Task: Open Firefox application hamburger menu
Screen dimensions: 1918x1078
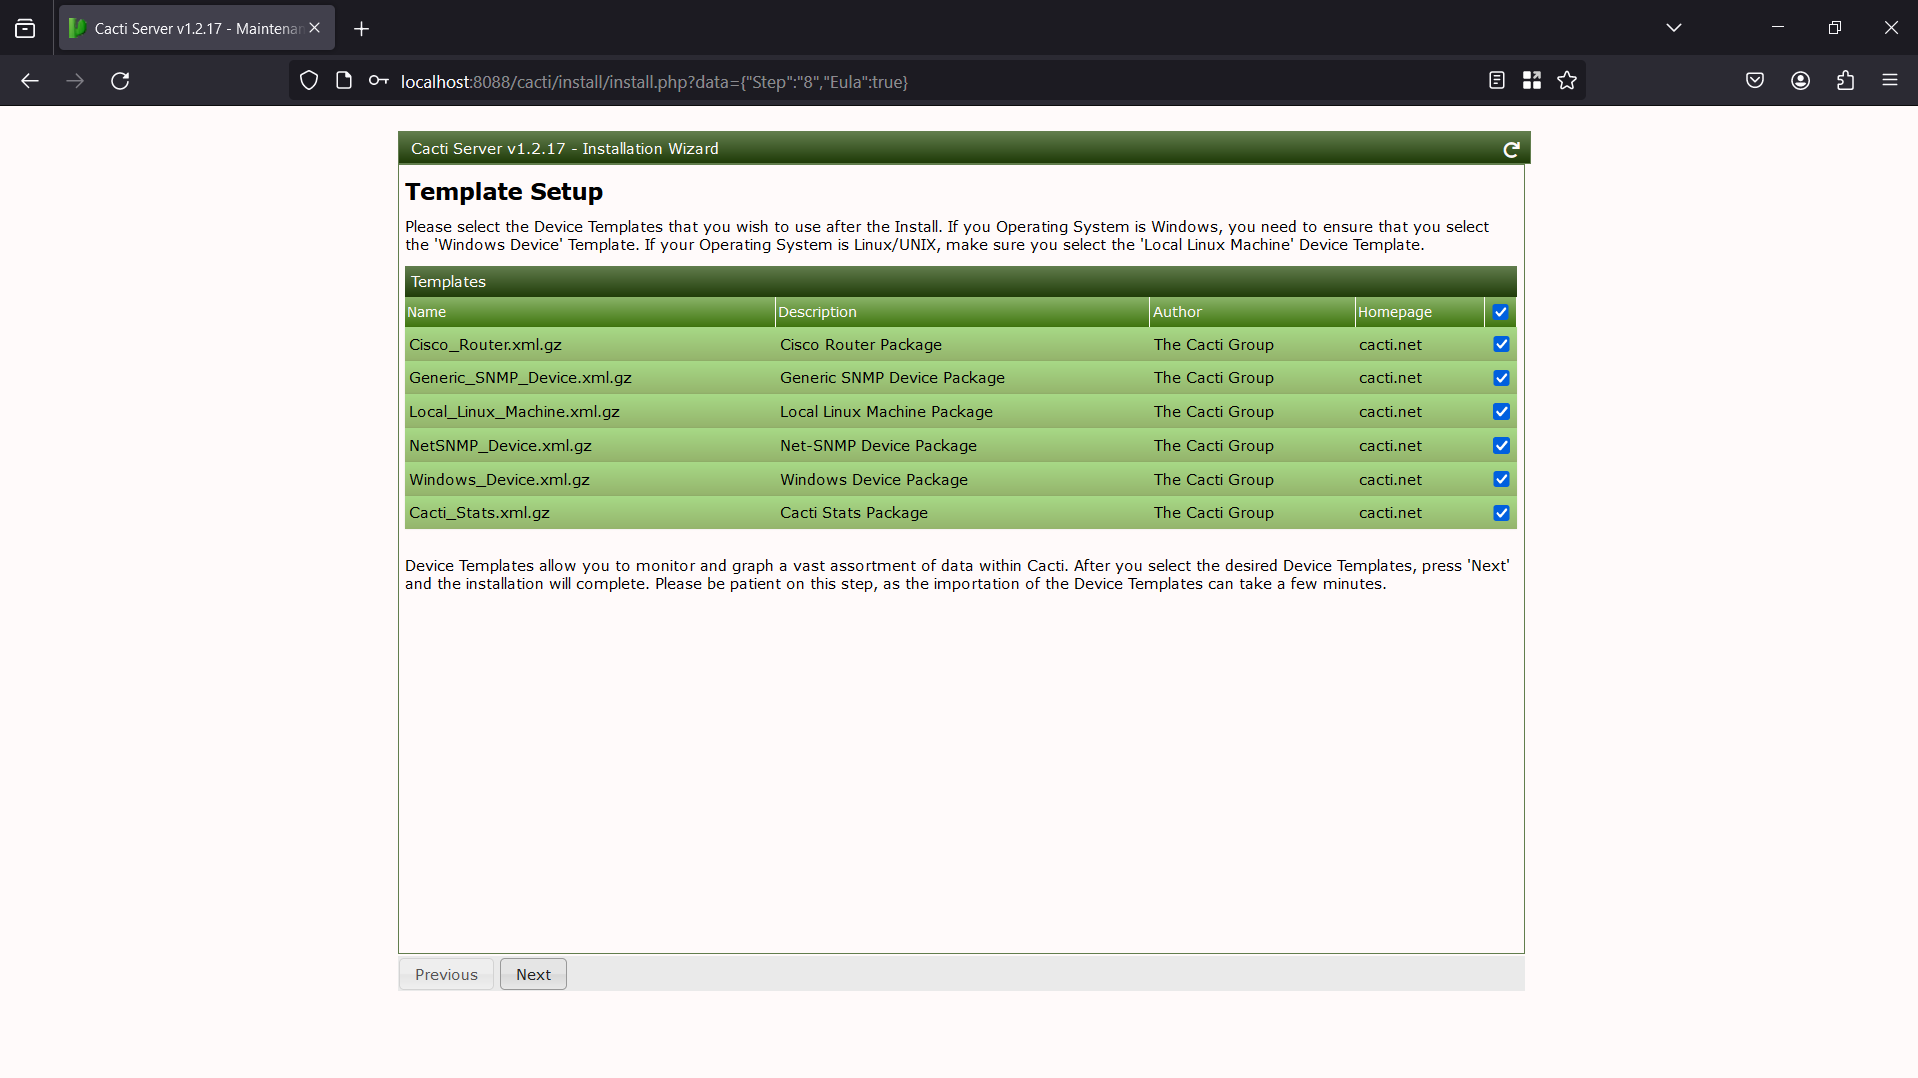Action: click(x=1890, y=81)
